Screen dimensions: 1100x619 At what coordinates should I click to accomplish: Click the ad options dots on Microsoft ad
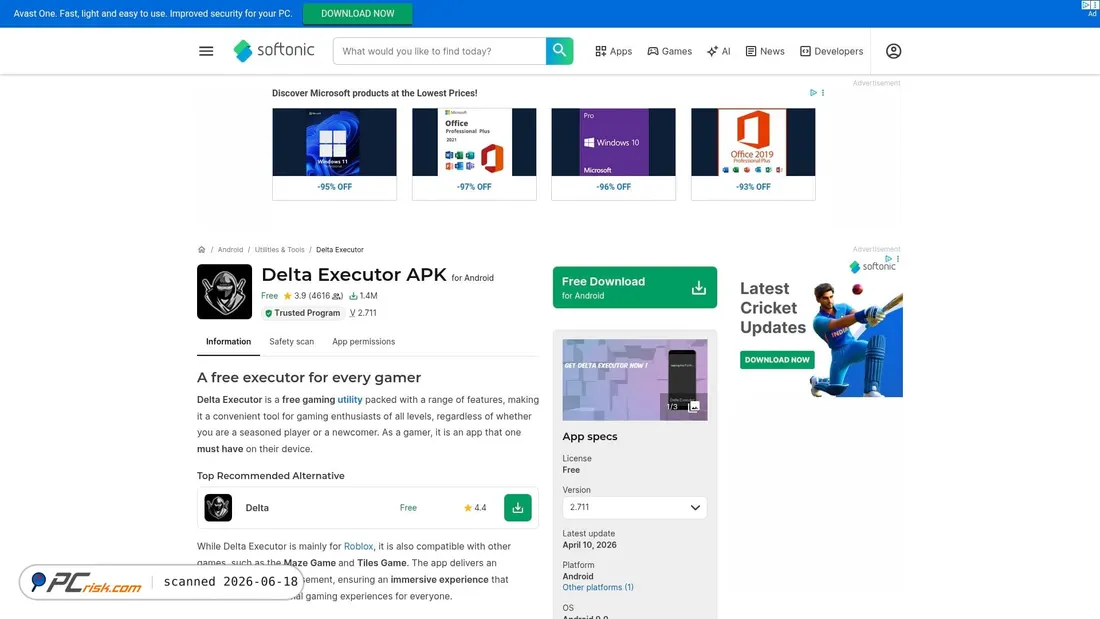[823, 93]
